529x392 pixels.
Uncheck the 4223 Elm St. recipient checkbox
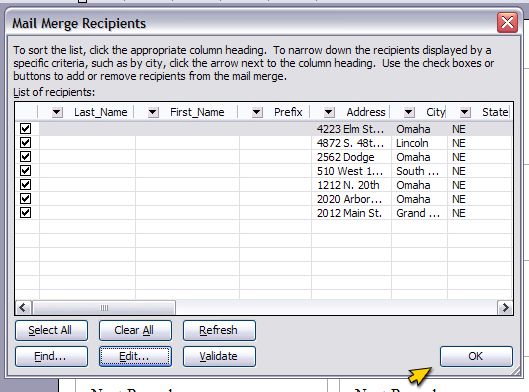(25, 129)
